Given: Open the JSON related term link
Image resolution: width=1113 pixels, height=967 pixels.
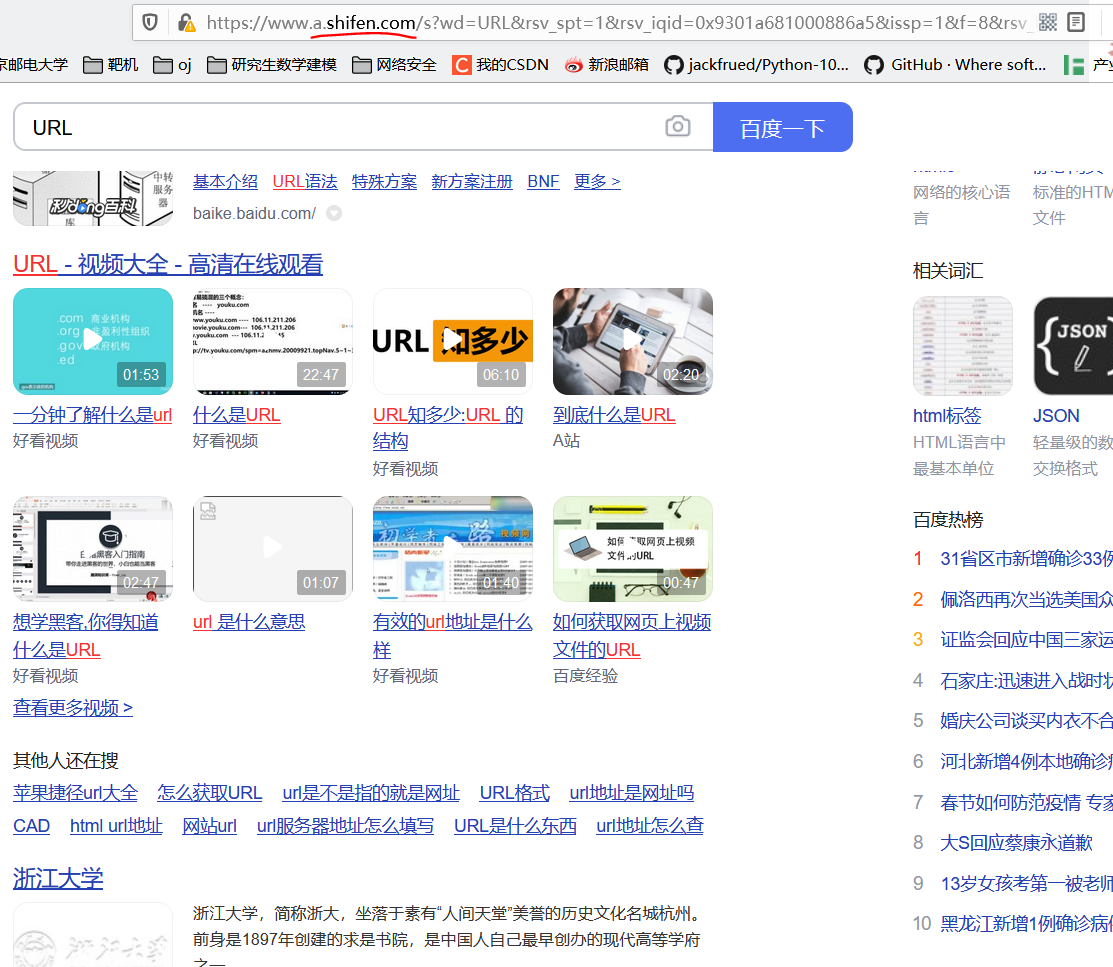Looking at the screenshot, I should coord(1056,416).
